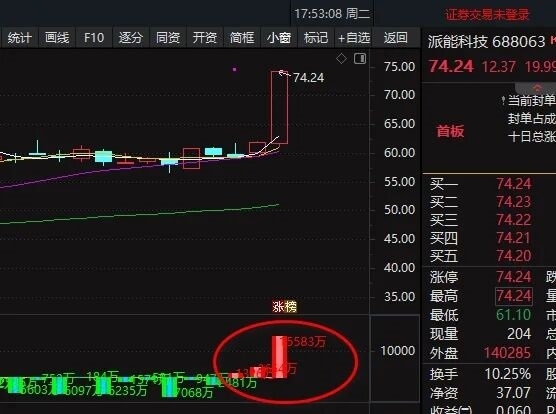Open the 开资 toolbar option
Viewport: 556px width, 414px height.
(205, 38)
